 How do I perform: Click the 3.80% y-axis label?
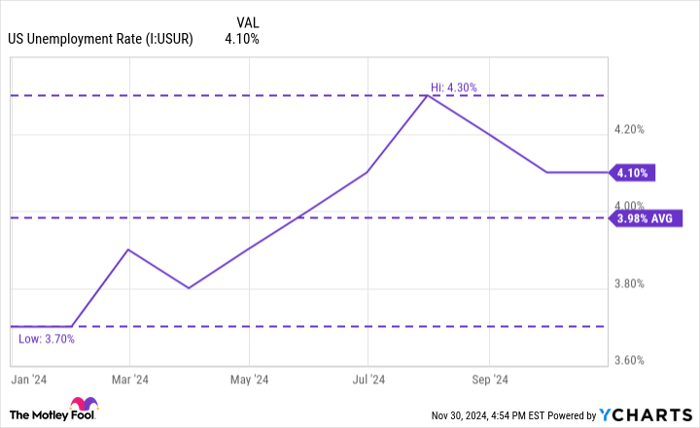coord(628,283)
